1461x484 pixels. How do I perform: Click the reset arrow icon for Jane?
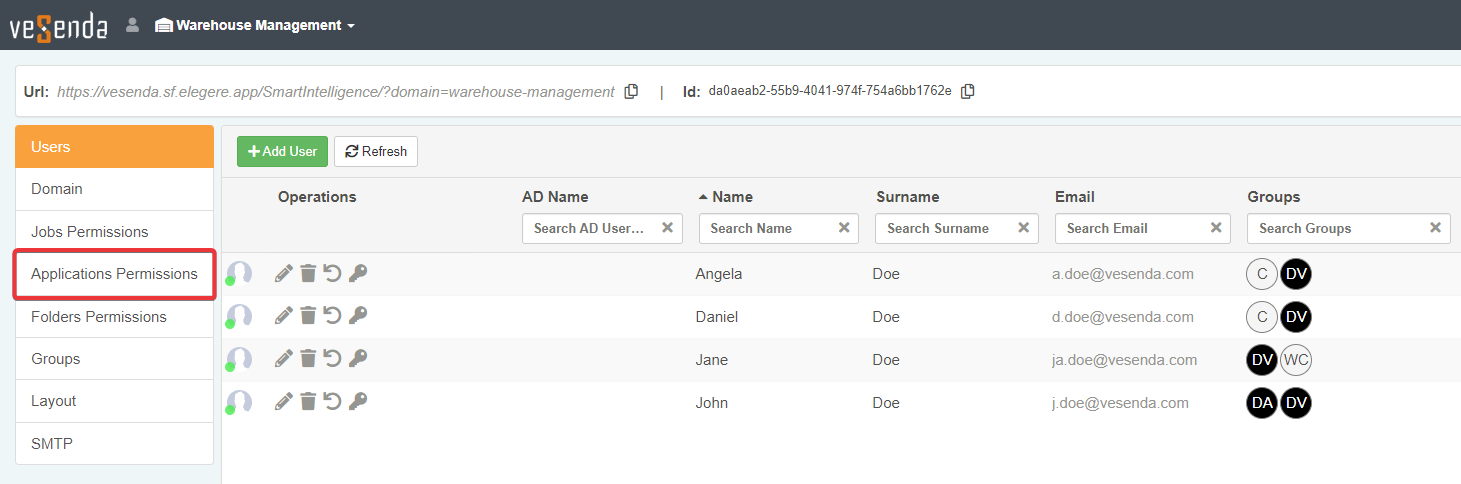coord(332,359)
